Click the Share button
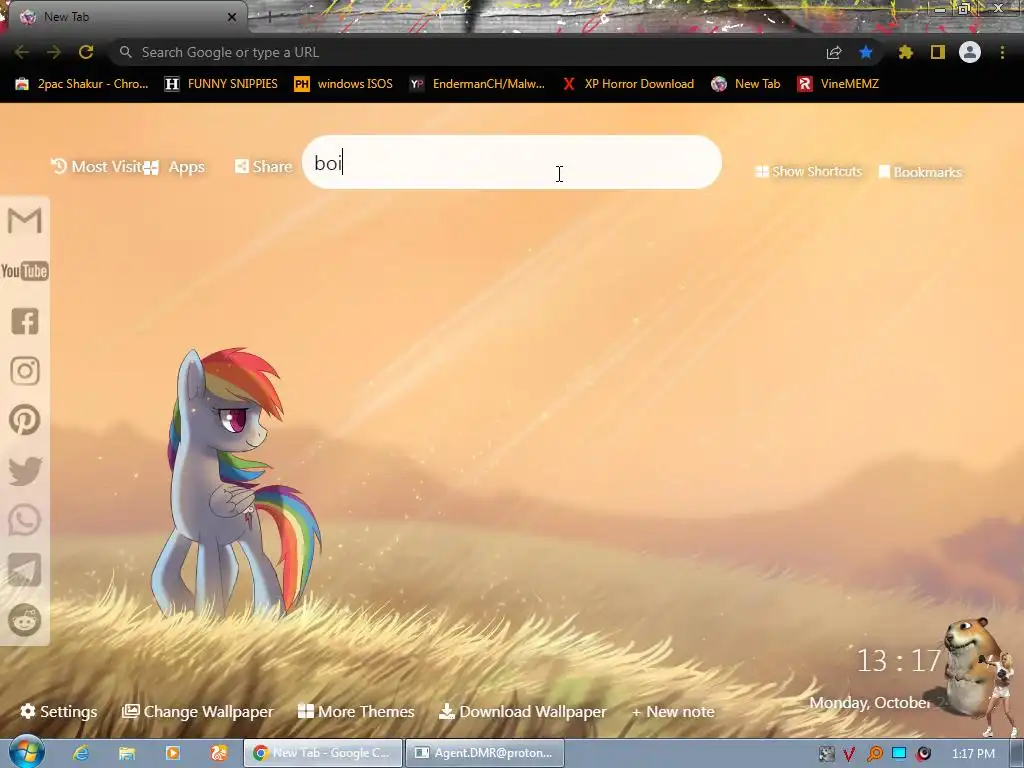 [263, 167]
